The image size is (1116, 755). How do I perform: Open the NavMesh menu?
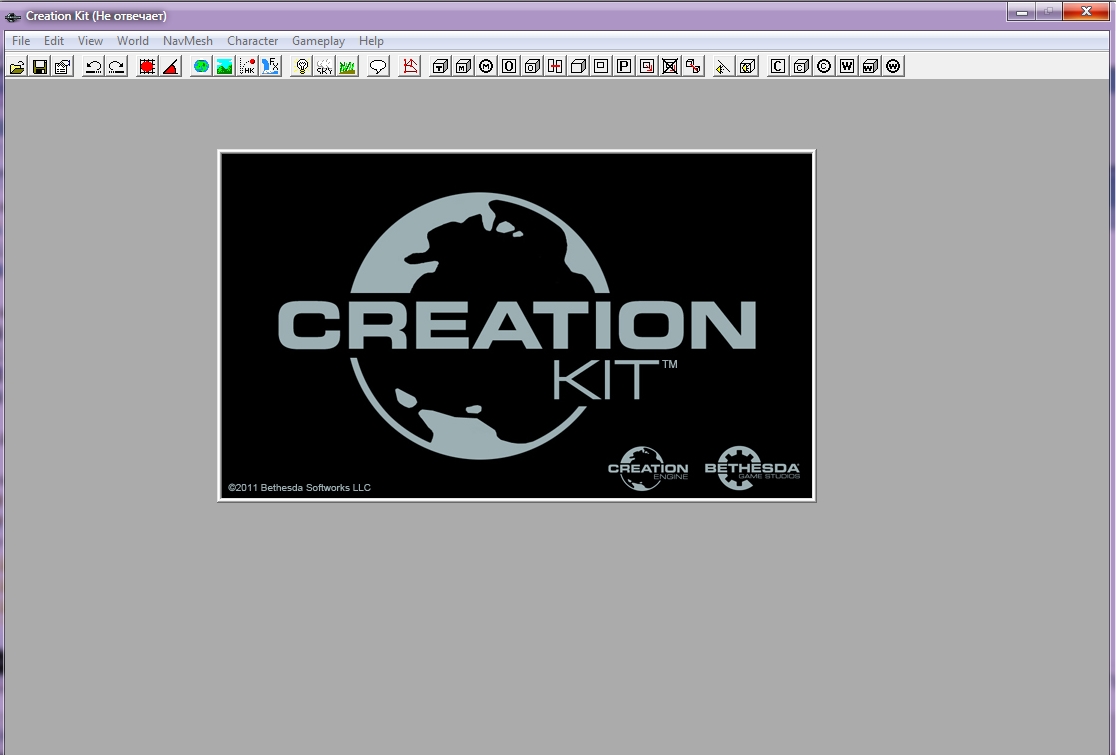[187, 41]
